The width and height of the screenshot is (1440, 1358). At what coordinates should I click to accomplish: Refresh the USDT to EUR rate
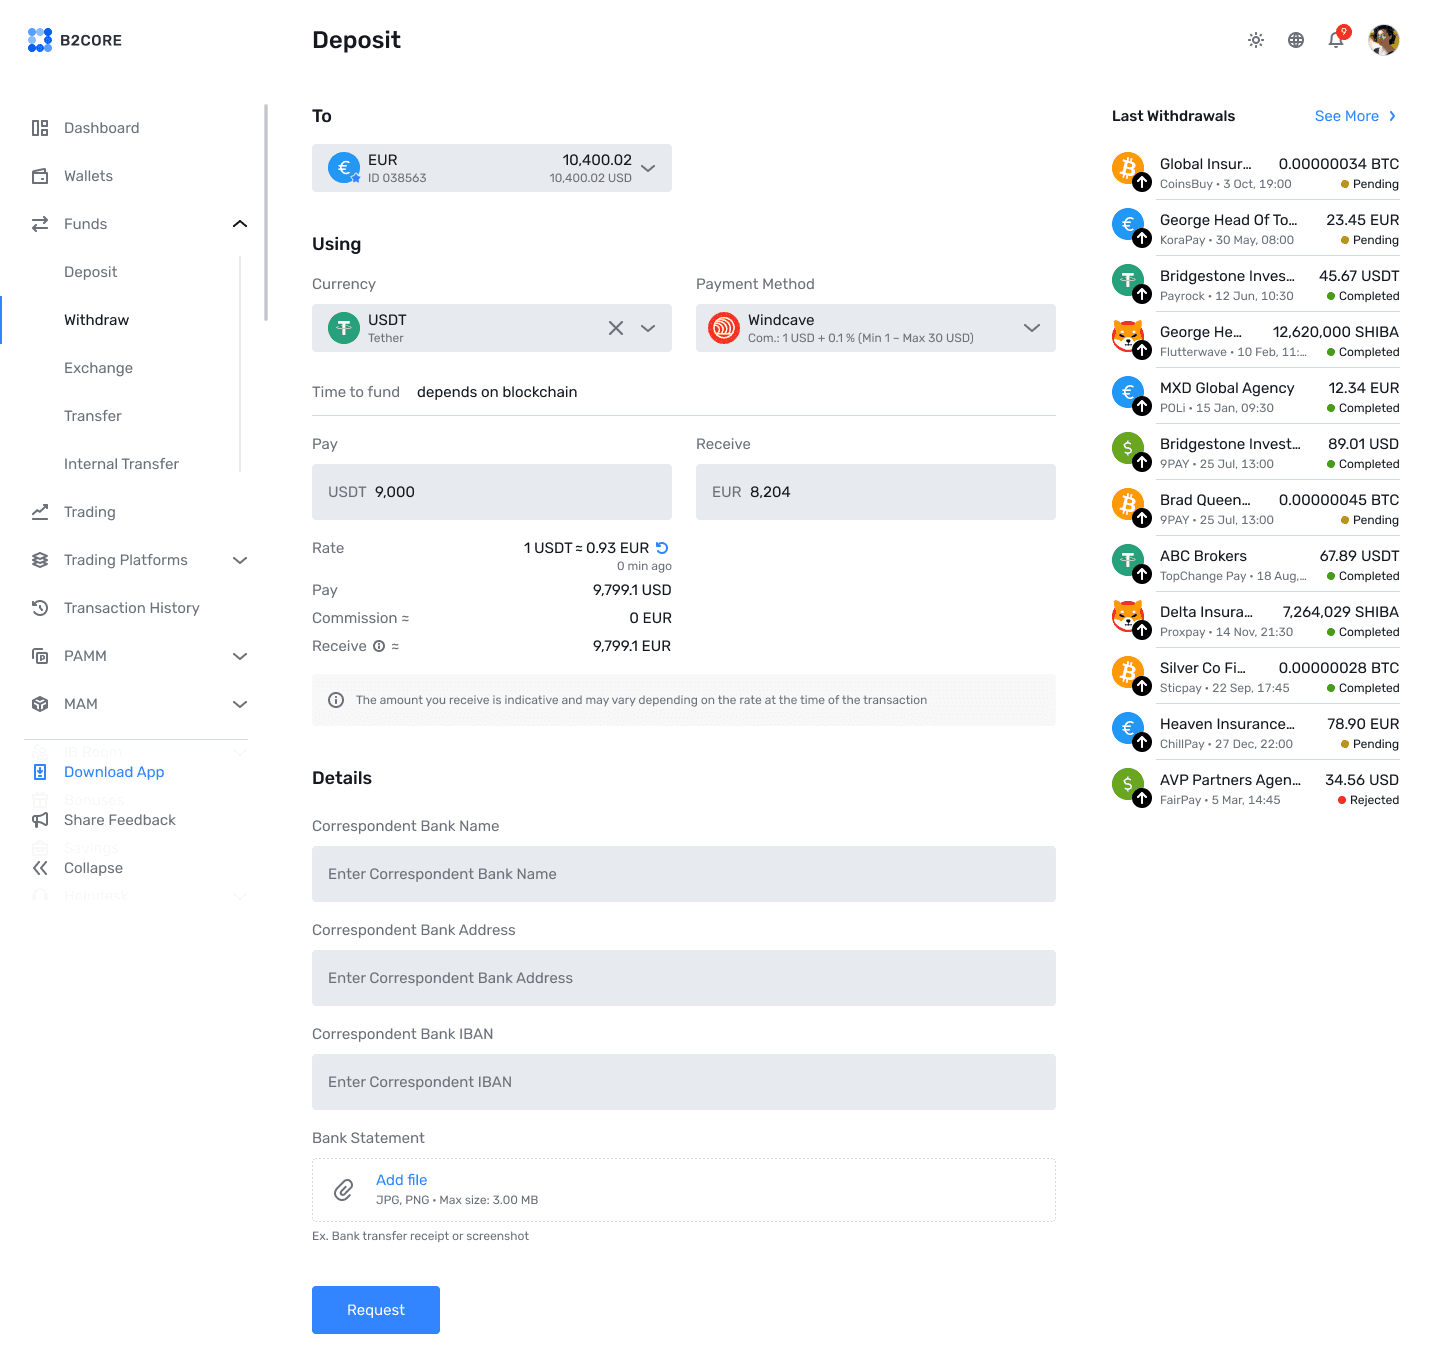pos(662,548)
